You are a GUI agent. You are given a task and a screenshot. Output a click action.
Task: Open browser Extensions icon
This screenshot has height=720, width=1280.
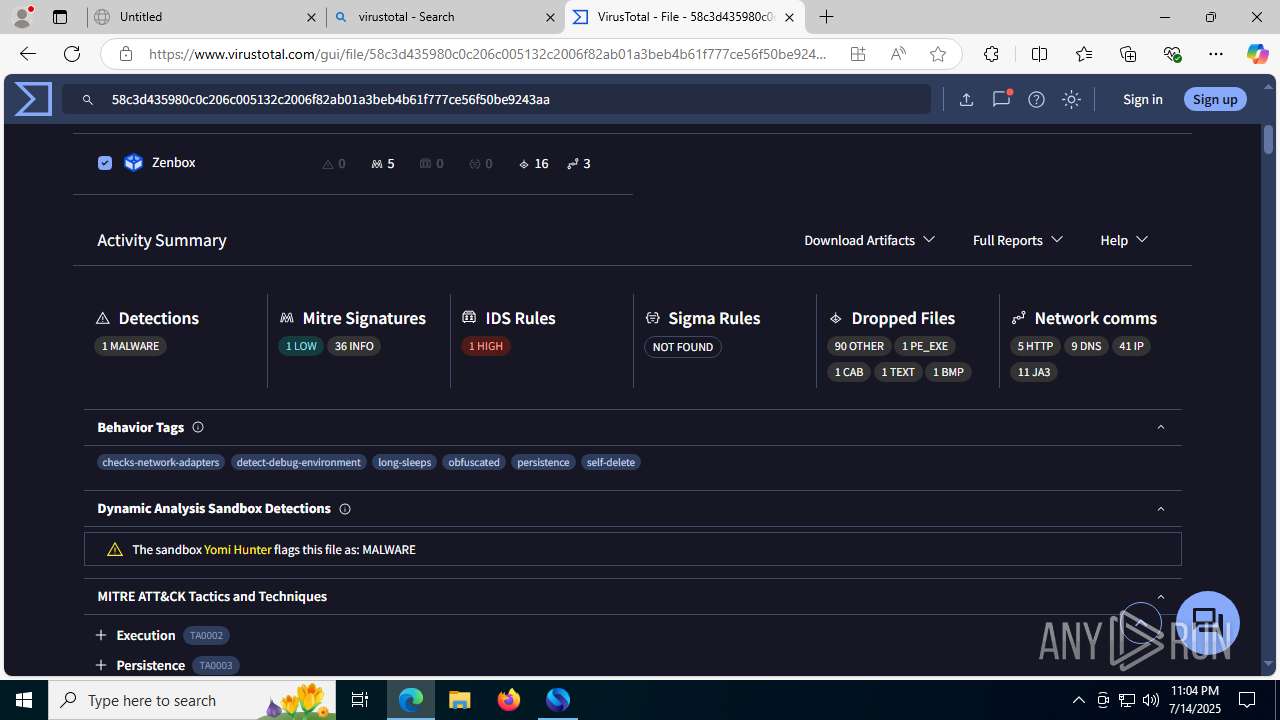pos(991,54)
